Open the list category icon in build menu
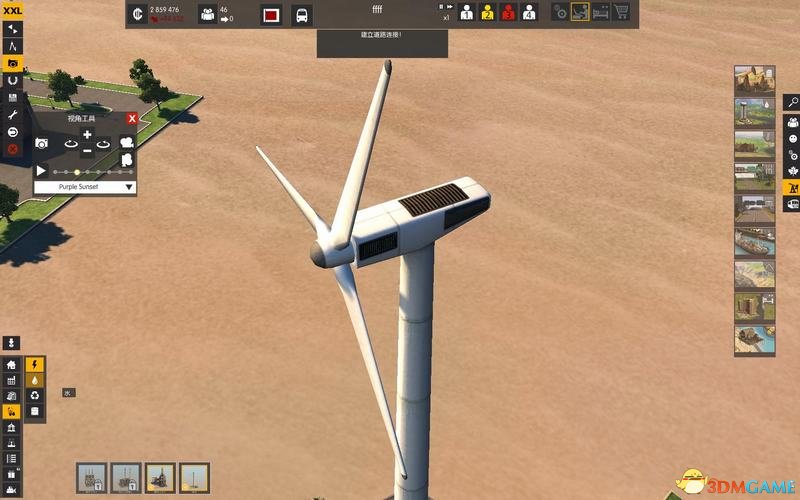The width and height of the screenshot is (800, 500). (x=11, y=459)
